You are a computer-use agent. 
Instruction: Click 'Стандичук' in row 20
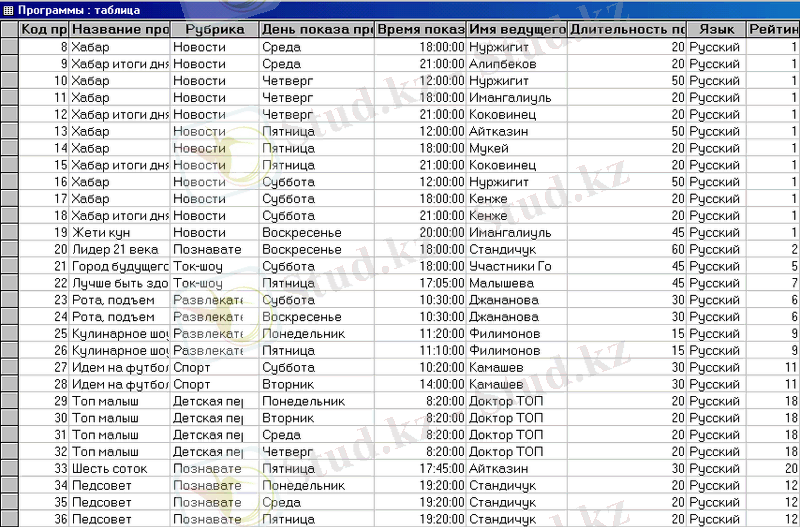pyautogui.click(x=517, y=249)
